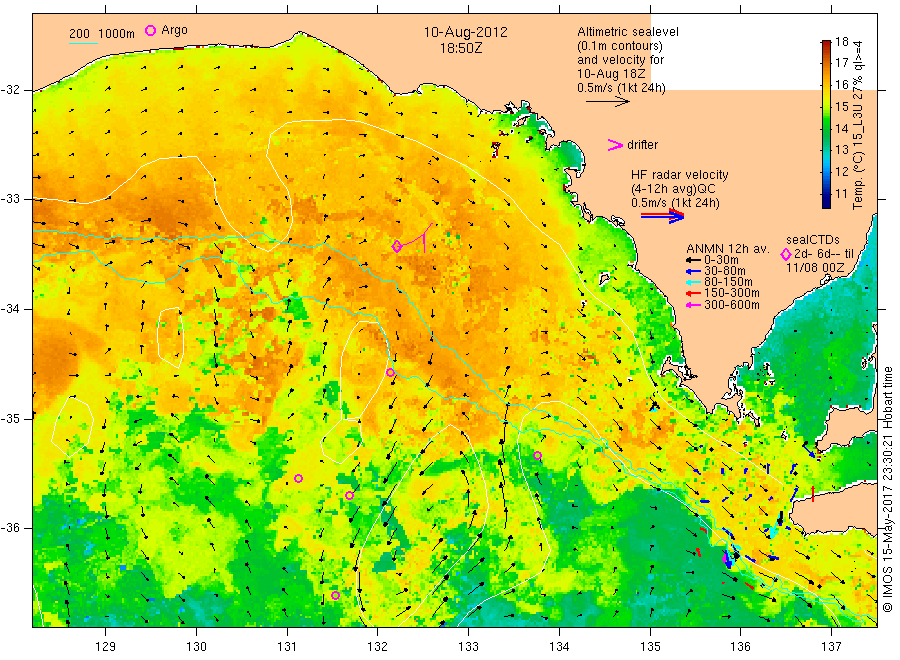Click the IMOS copyright timestamp text
The image size is (900, 660).
point(888,489)
